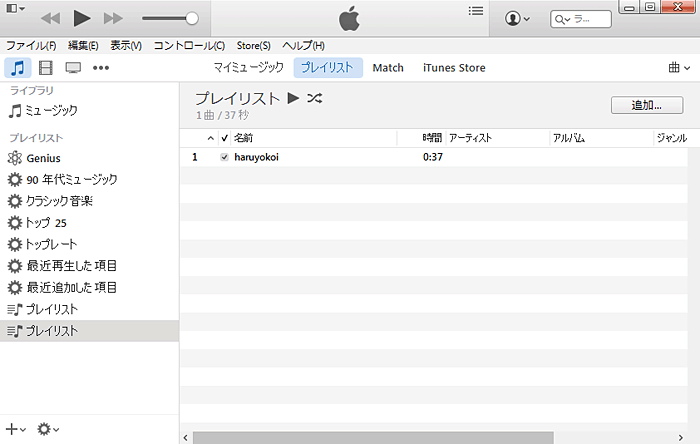Open the add playlist plus menu

(16, 429)
